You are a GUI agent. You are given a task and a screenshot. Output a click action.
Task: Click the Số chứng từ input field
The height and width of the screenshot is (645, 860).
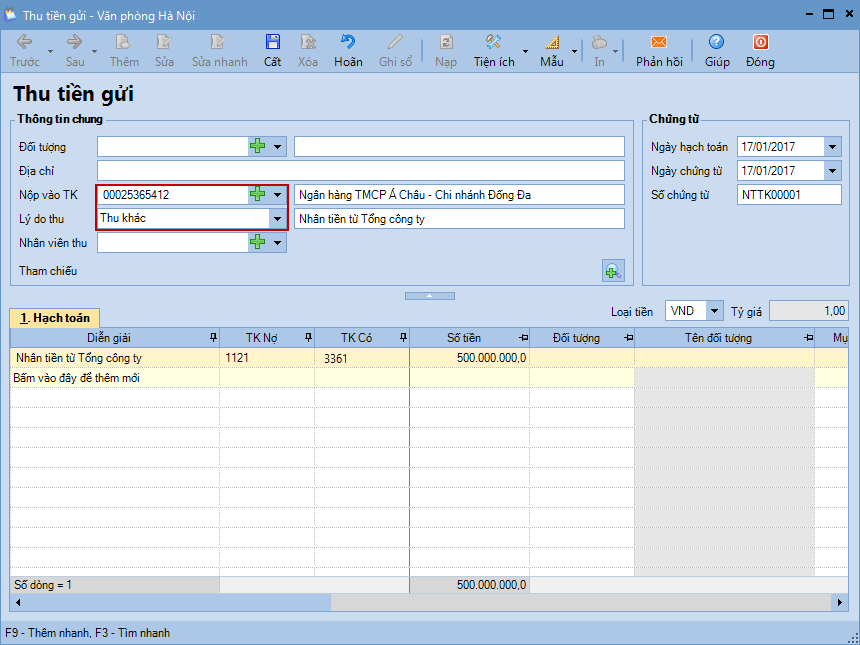tap(788, 195)
